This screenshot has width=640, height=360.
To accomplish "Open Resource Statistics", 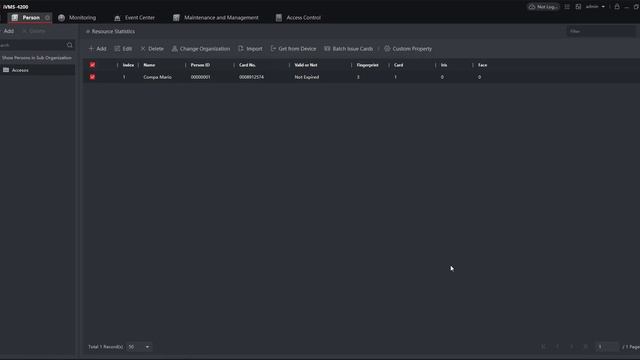I will [111, 31].
